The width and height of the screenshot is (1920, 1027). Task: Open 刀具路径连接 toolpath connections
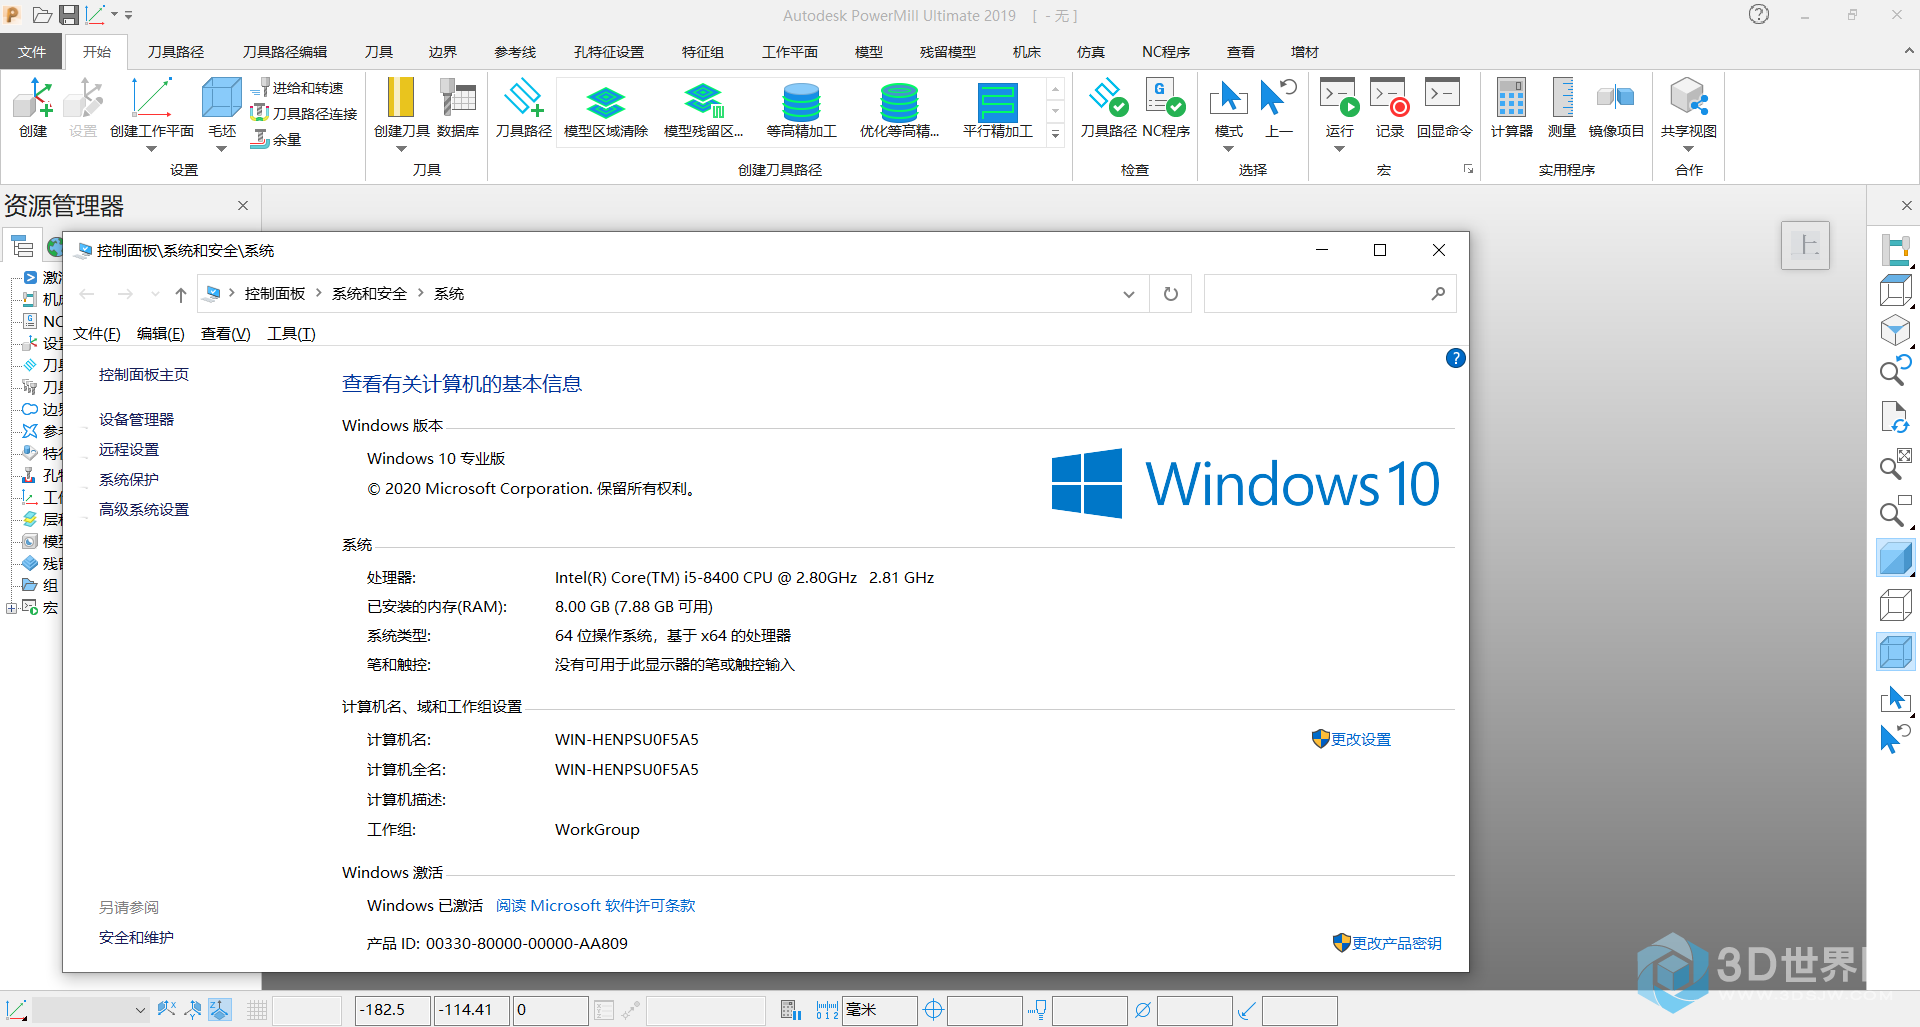tap(304, 114)
